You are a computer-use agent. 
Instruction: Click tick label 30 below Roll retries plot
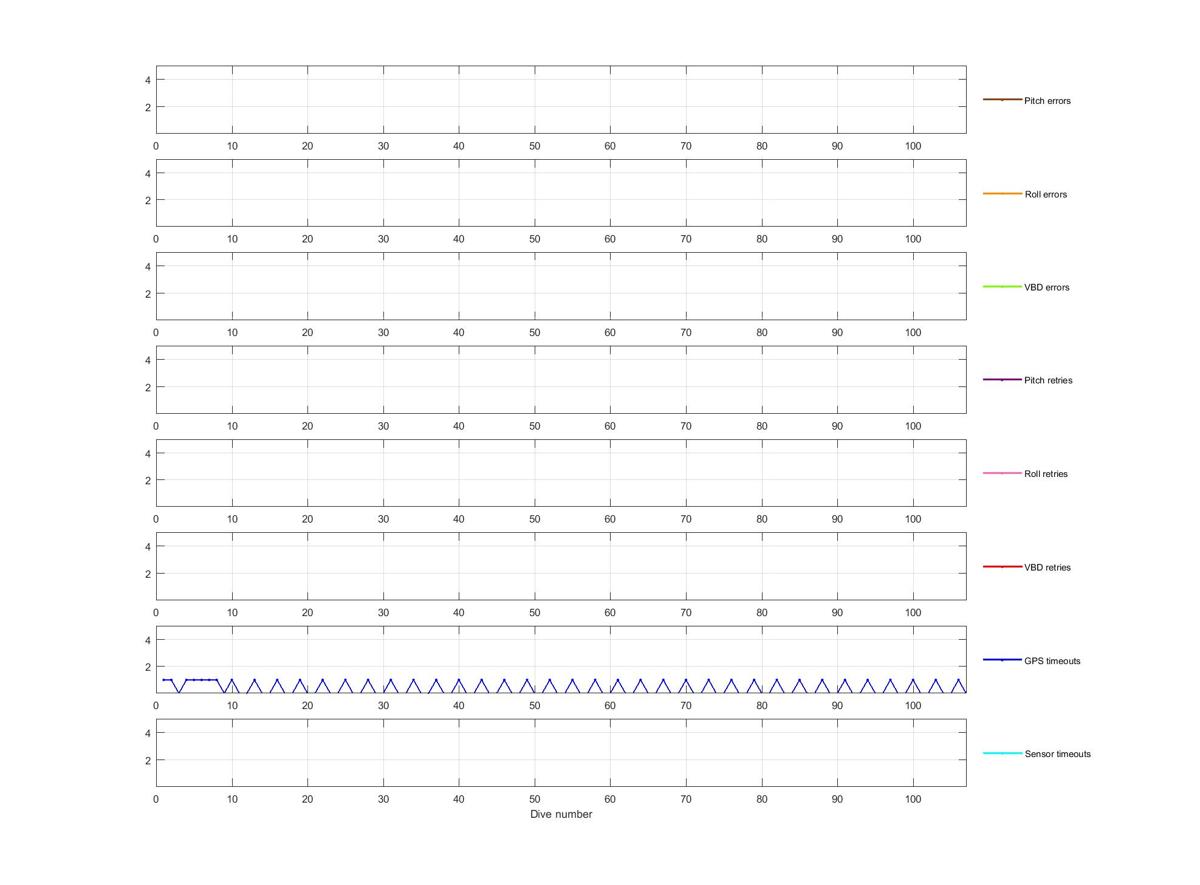[x=383, y=519]
